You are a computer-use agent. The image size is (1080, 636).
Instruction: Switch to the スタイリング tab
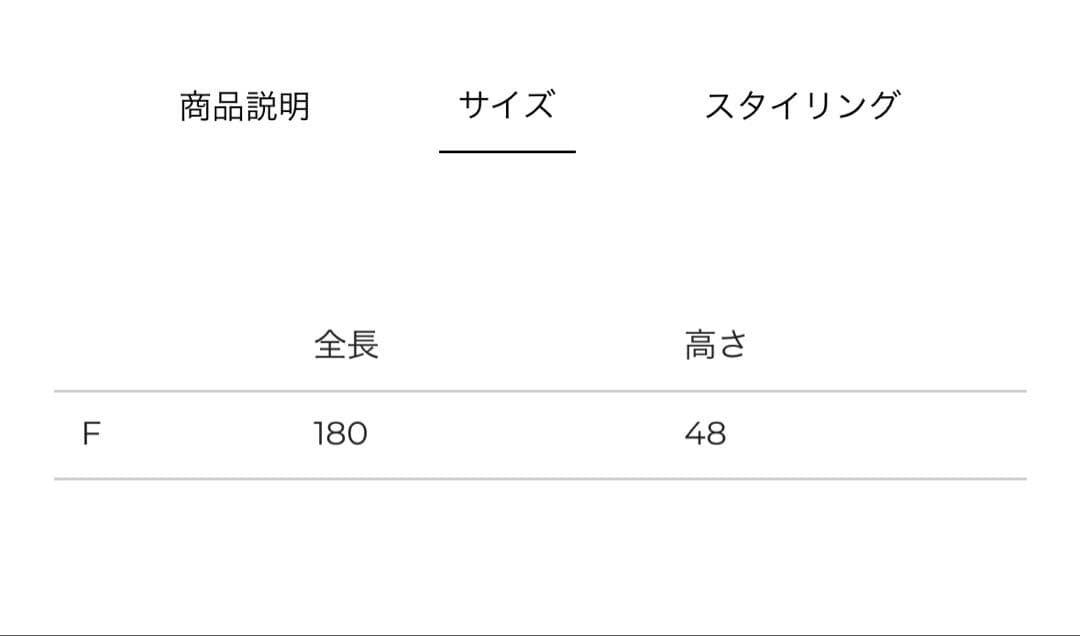(802, 105)
